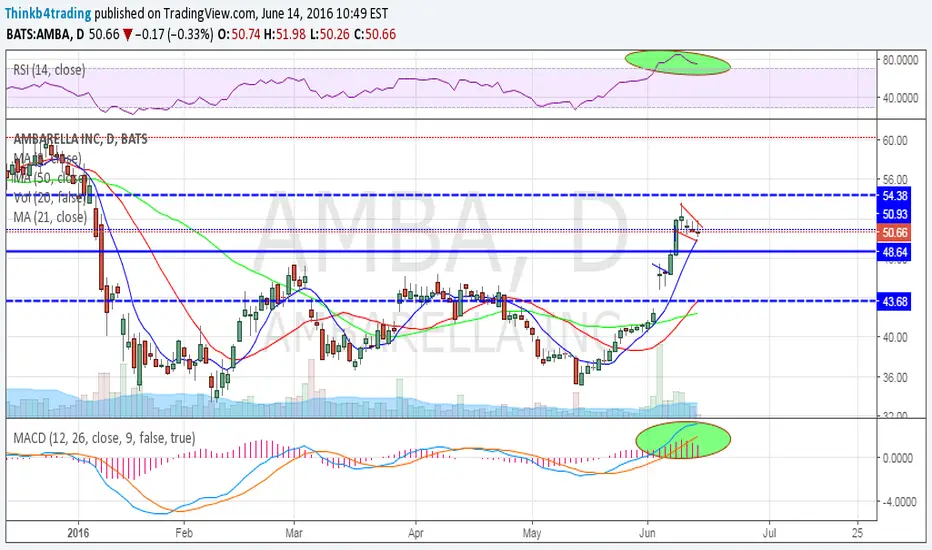Click the 2016 date axis label
Screen dimensions: 932x550
(78, 533)
